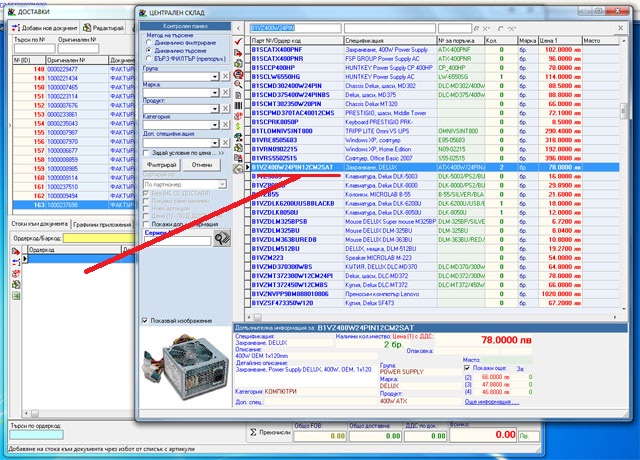The image size is (640, 460).
Task: Open the Още информация link
Action: click(492, 402)
